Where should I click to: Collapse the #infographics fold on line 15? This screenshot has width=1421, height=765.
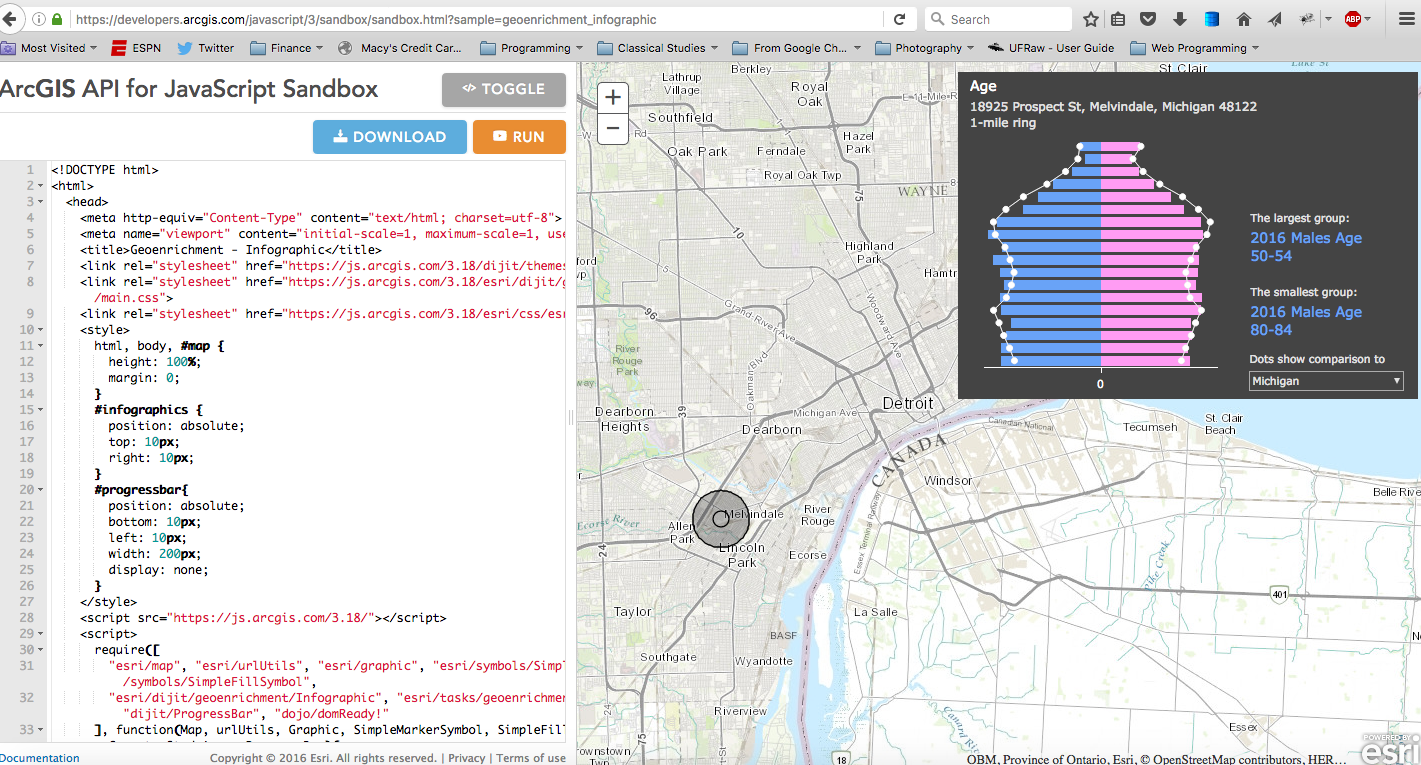[39, 410]
